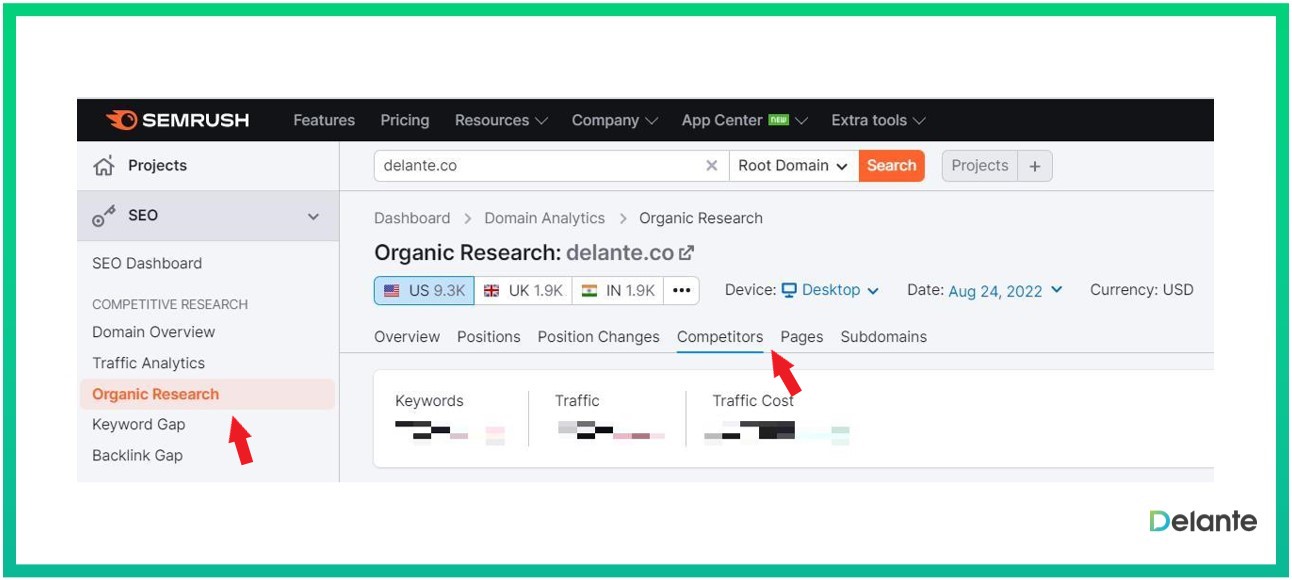
Task: Switch to the Positions tab
Action: 489,337
